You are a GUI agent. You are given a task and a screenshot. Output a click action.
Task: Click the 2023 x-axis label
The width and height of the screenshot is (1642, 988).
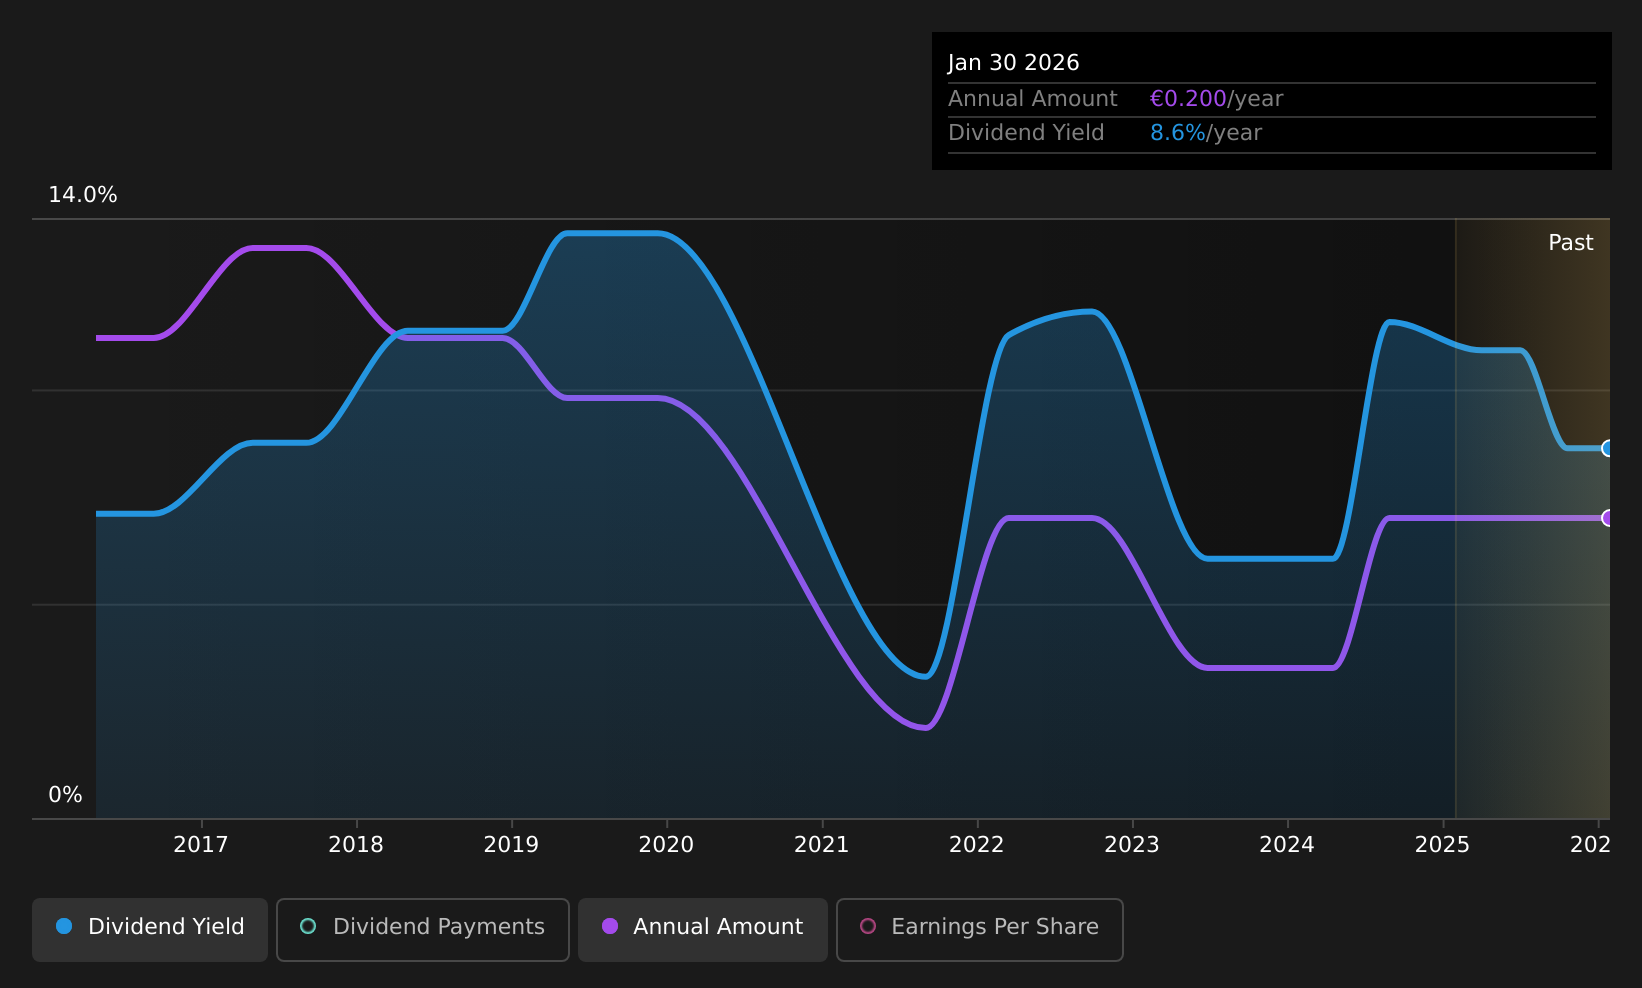(1132, 845)
